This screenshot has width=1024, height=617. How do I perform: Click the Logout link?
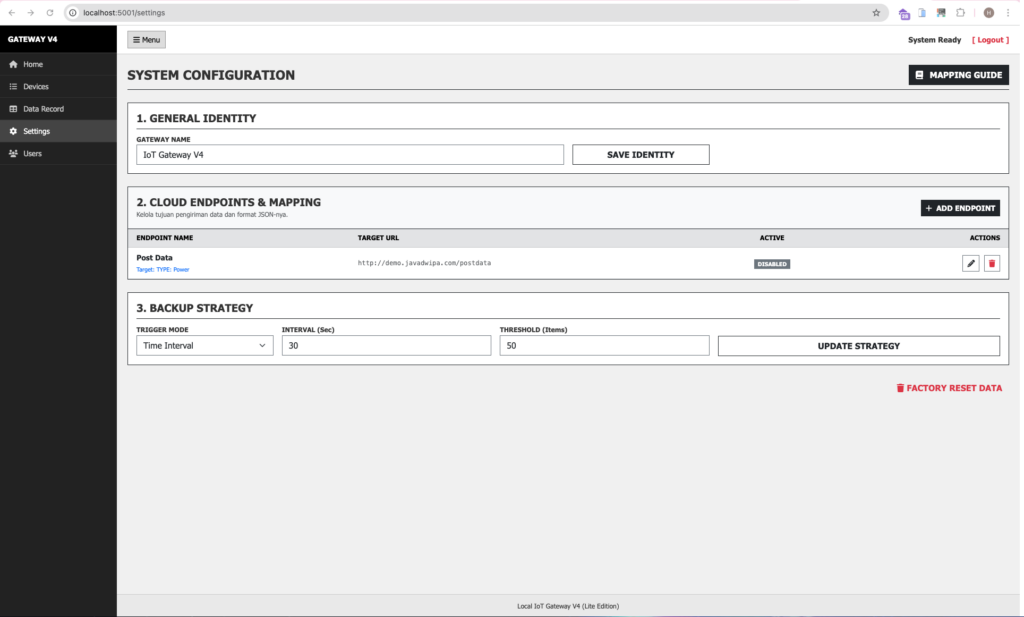pyautogui.click(x=990, y=40)
